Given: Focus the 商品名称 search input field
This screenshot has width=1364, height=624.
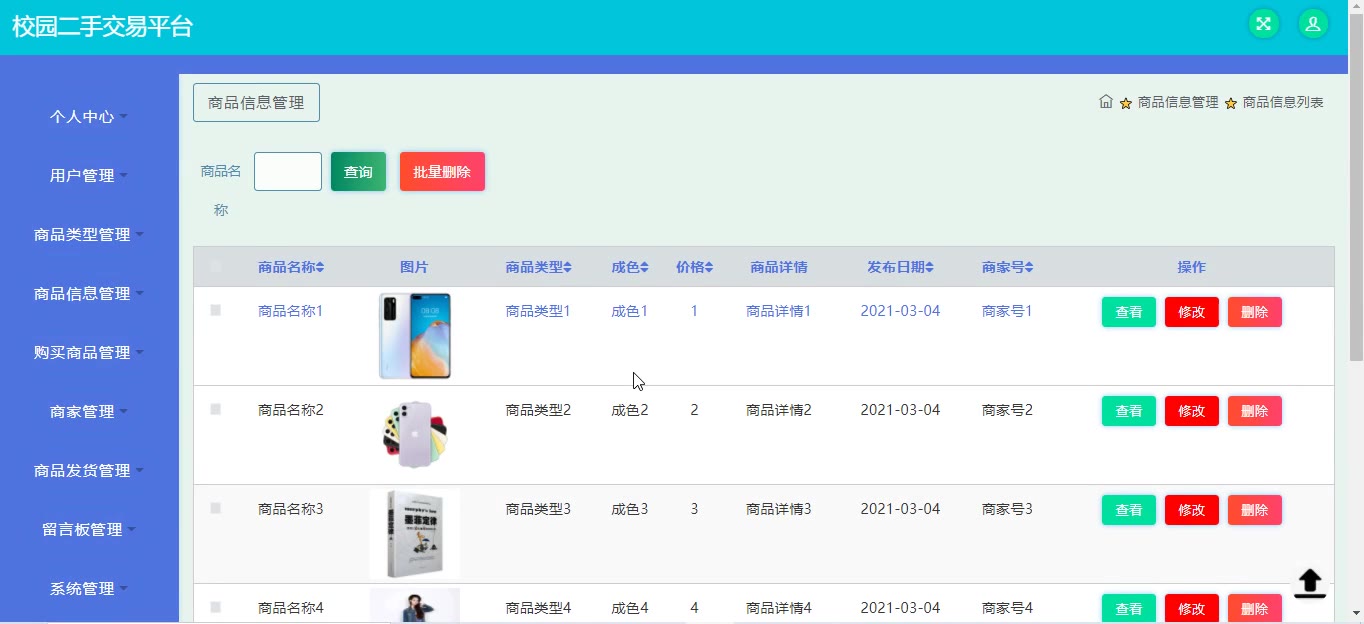Looking at the screenshot, I should click(288, 171).
